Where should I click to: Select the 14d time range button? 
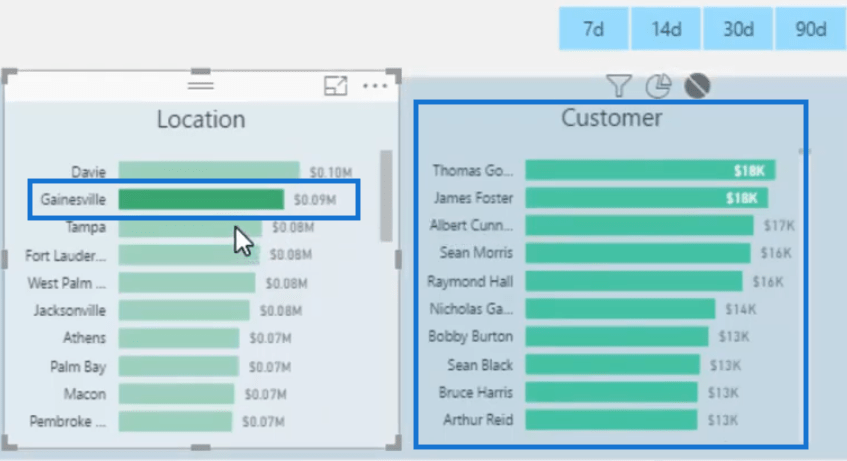(x=666, y=29)
